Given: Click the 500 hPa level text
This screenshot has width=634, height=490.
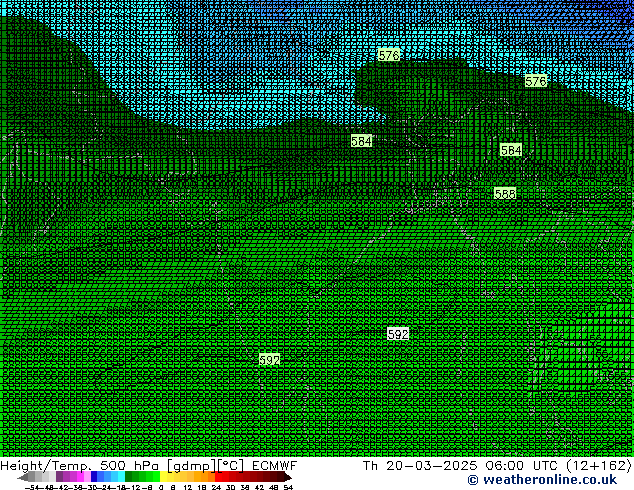Looking at the screenshot, I should [x=129, y=466].
